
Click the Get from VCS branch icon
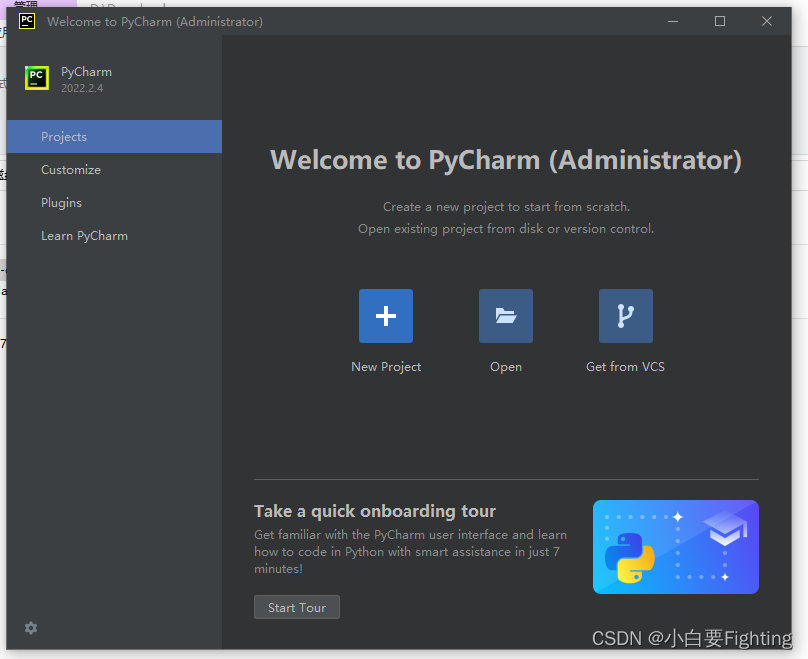(x=626, y=316)
